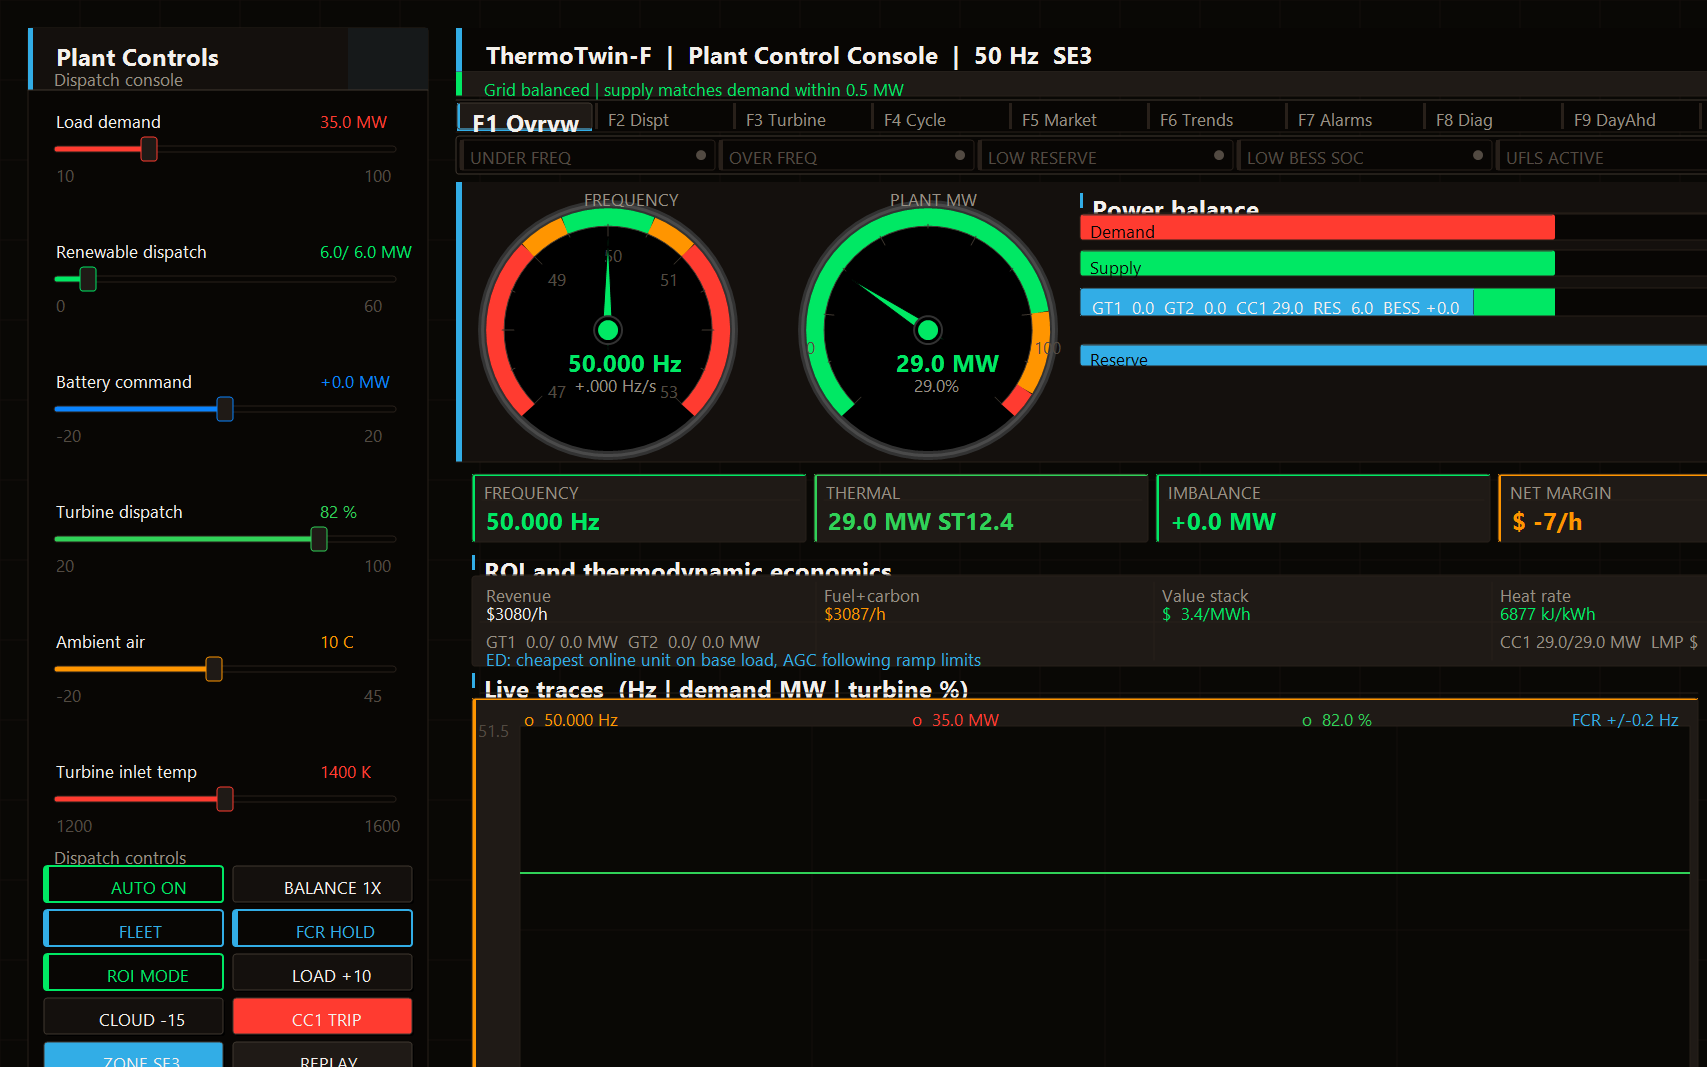Click the '10 C' ambient air value
Image resolution: width=1707 pixels, height=1067 pixels.
[x=337, y=642]
